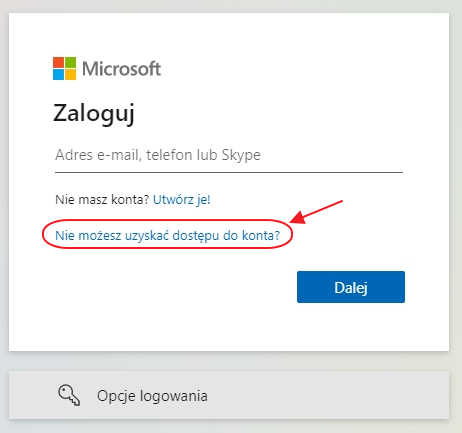
Task: Click the red oval outline around the link
Action: (167, 220)
